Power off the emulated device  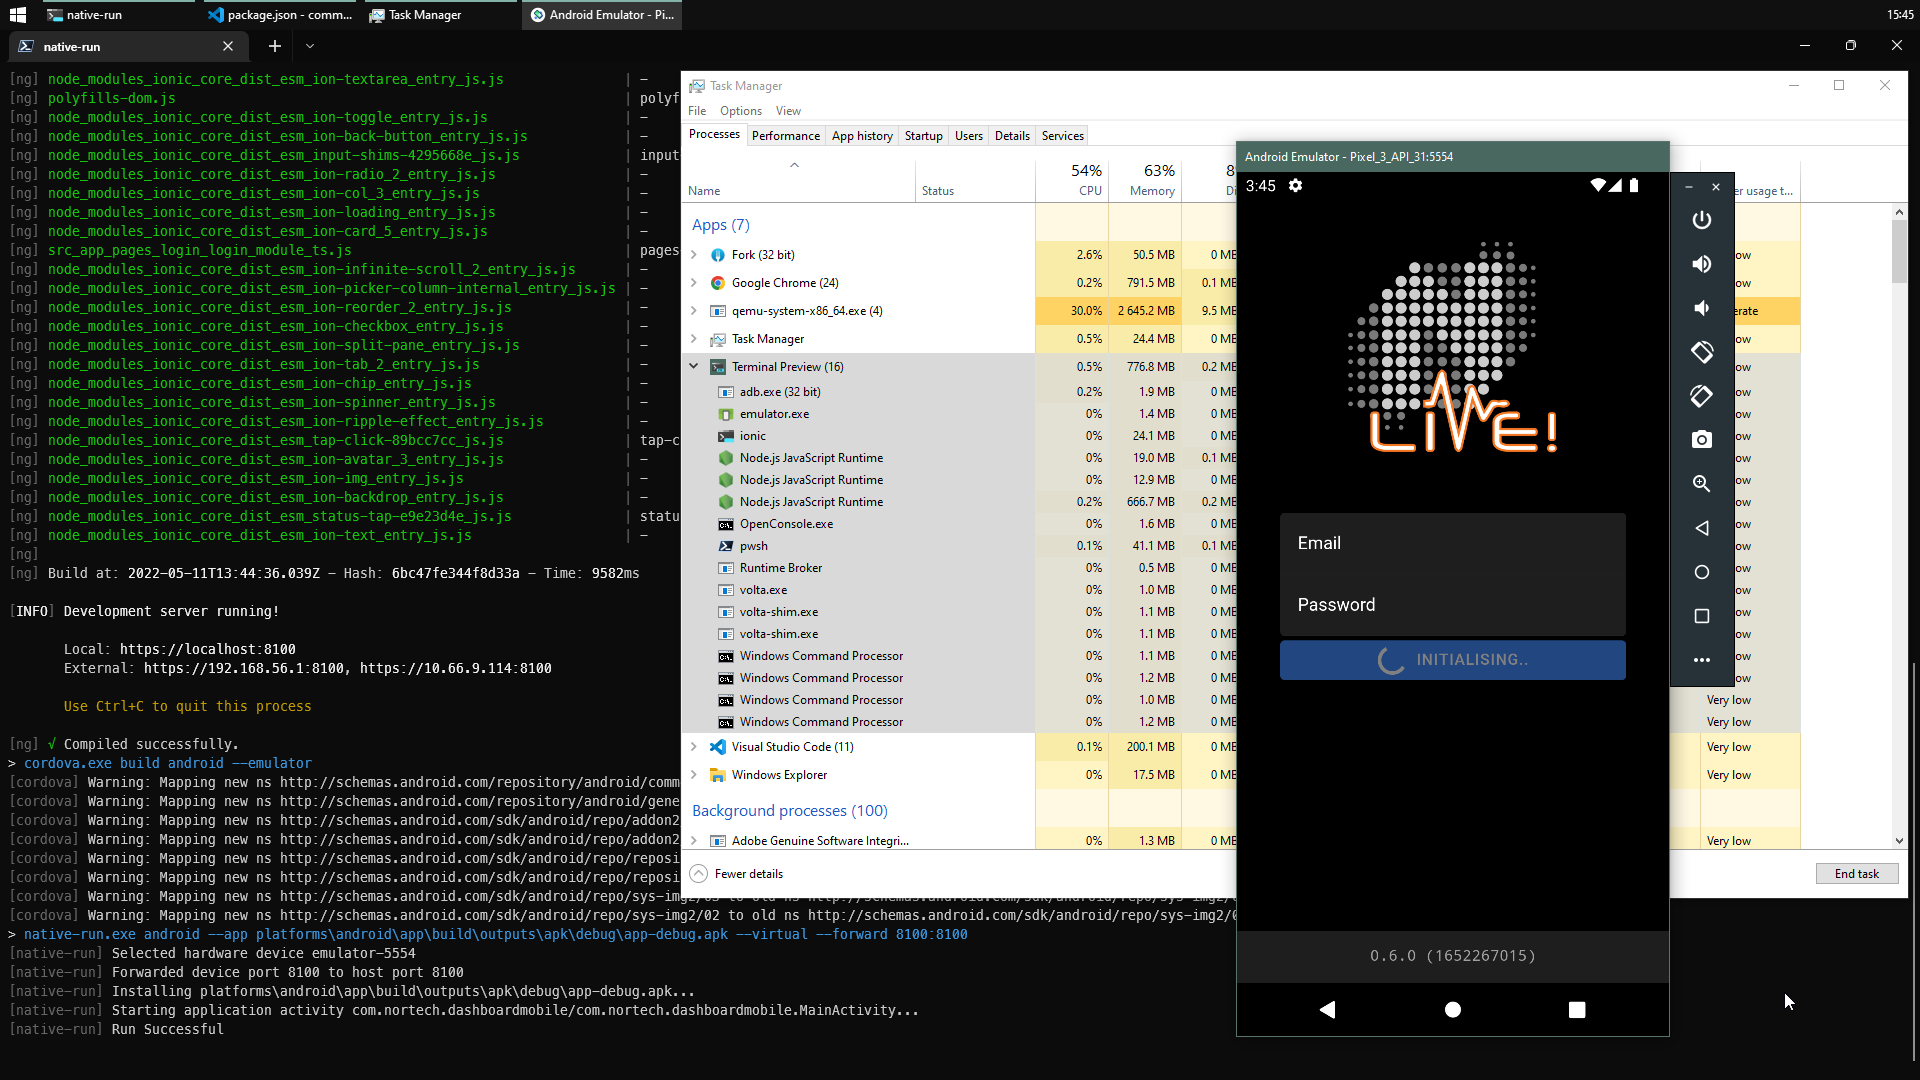[1702, 220]
